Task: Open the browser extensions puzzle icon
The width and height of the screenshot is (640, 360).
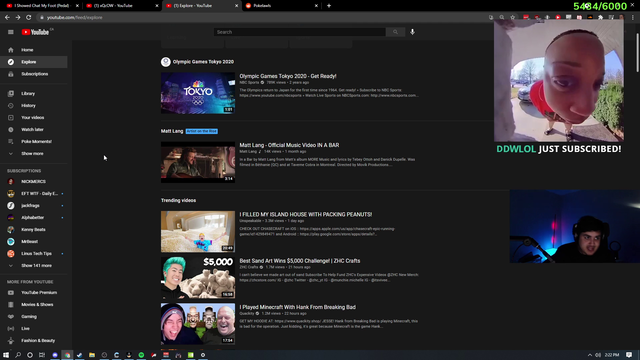Action: coord(600,18)
